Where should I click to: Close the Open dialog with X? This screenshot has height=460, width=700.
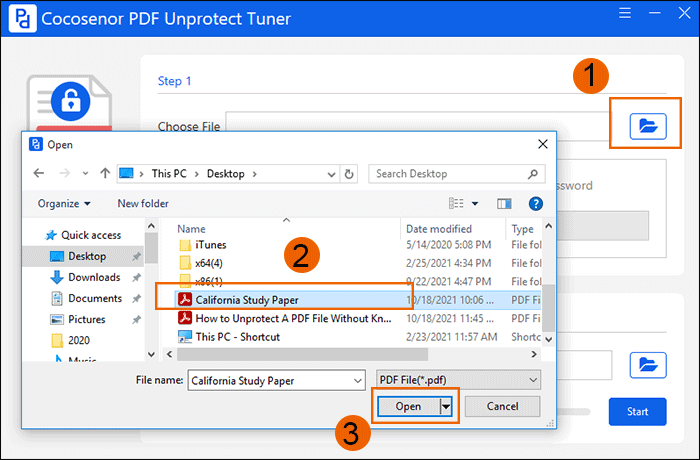click(x=543, y=144)
